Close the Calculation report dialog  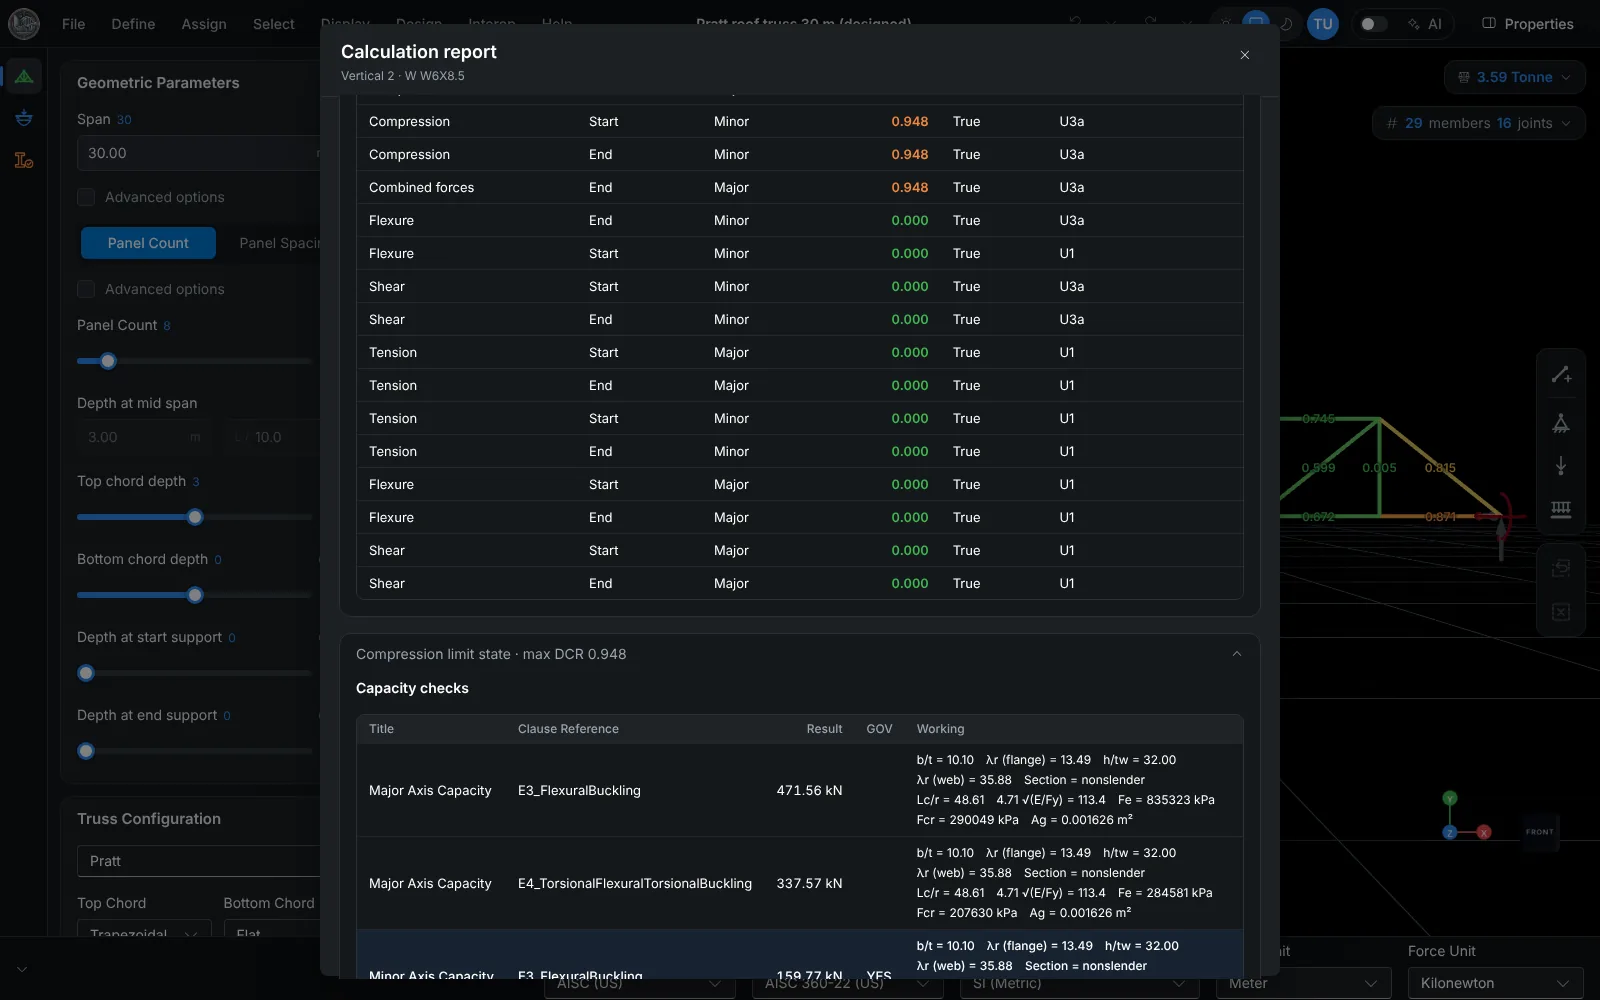click(1245, 55)
